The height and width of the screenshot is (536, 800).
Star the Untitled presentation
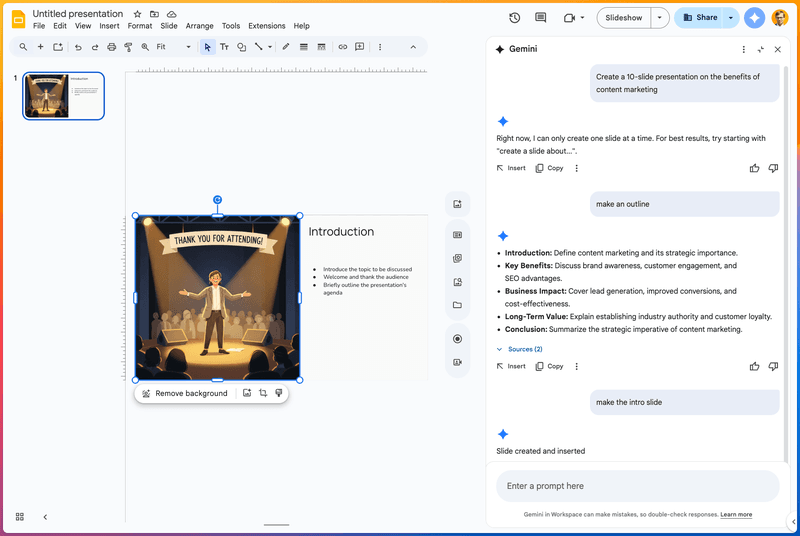(137, 14)
